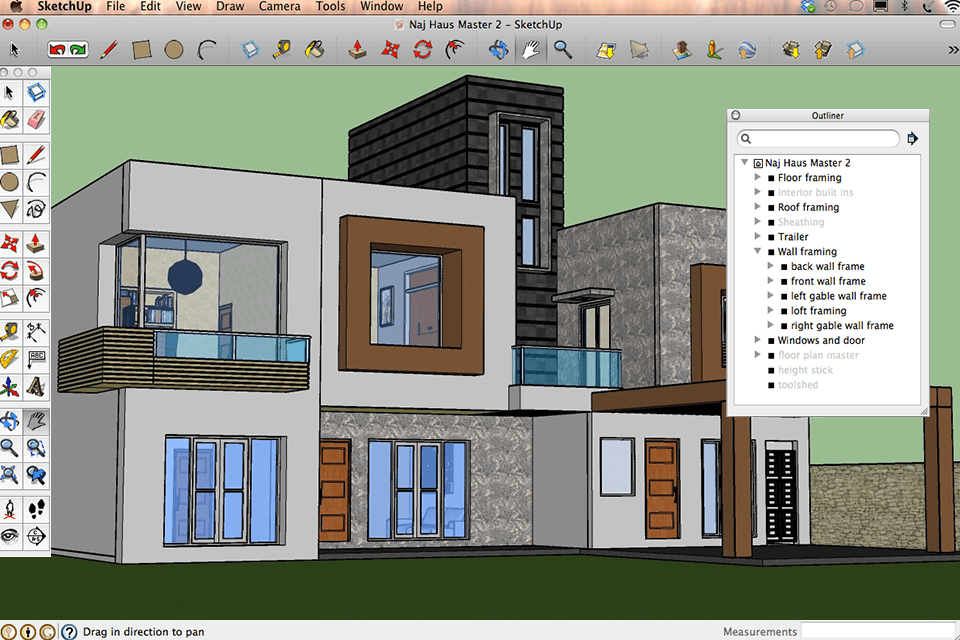Viewport: 960px width, 640px height.
Task: Select the Line pencil tool
Action: click(38, 153)
